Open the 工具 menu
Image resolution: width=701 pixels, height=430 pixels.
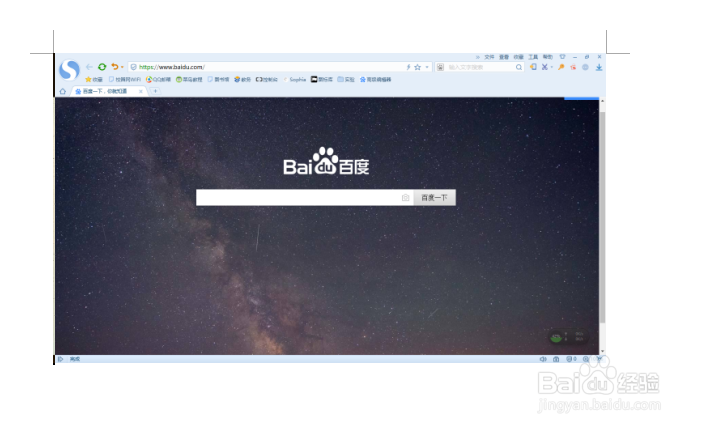tap(533, 57)
